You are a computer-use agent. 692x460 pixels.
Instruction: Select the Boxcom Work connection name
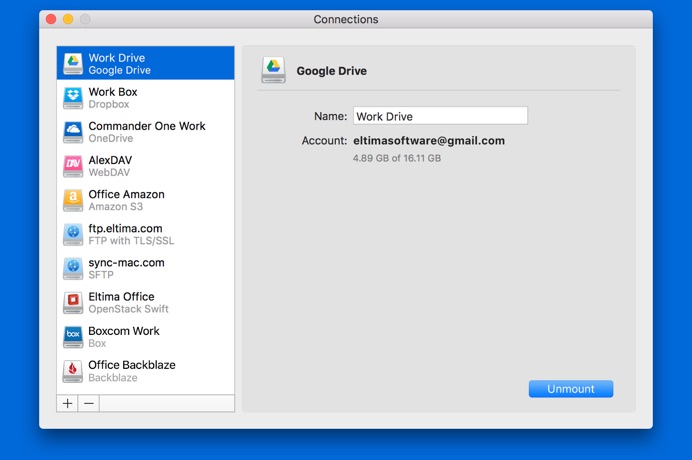124,331
